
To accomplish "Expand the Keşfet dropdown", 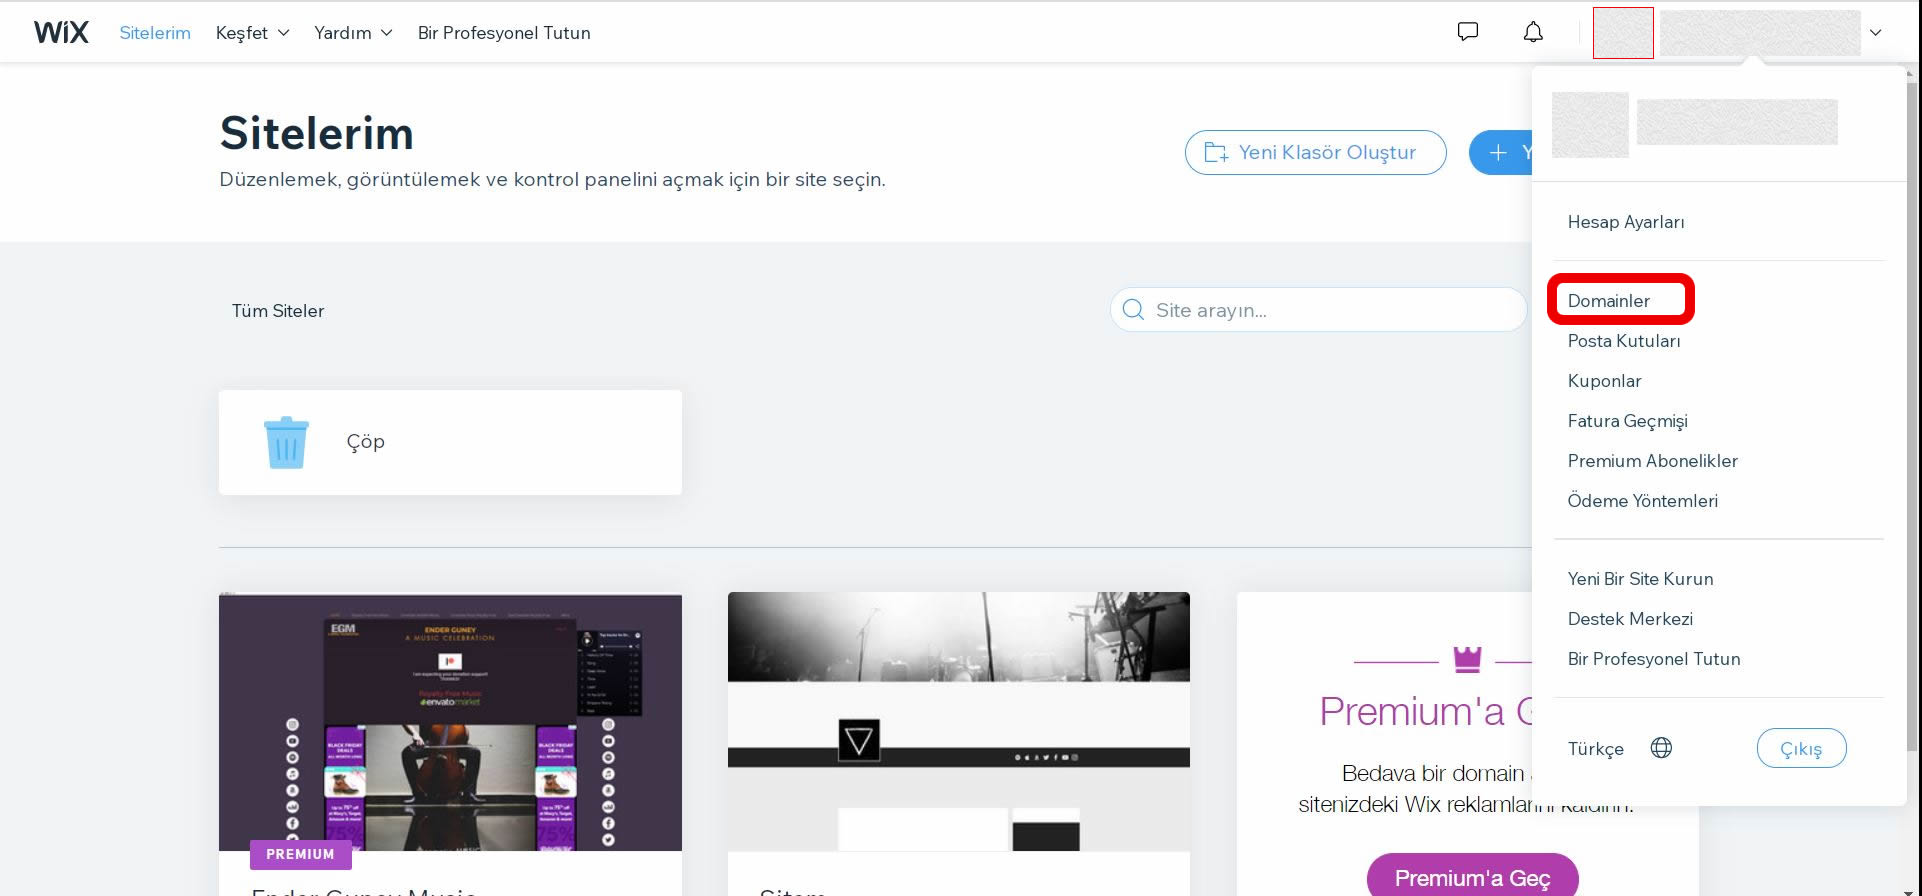I will [x=252, y=33].
